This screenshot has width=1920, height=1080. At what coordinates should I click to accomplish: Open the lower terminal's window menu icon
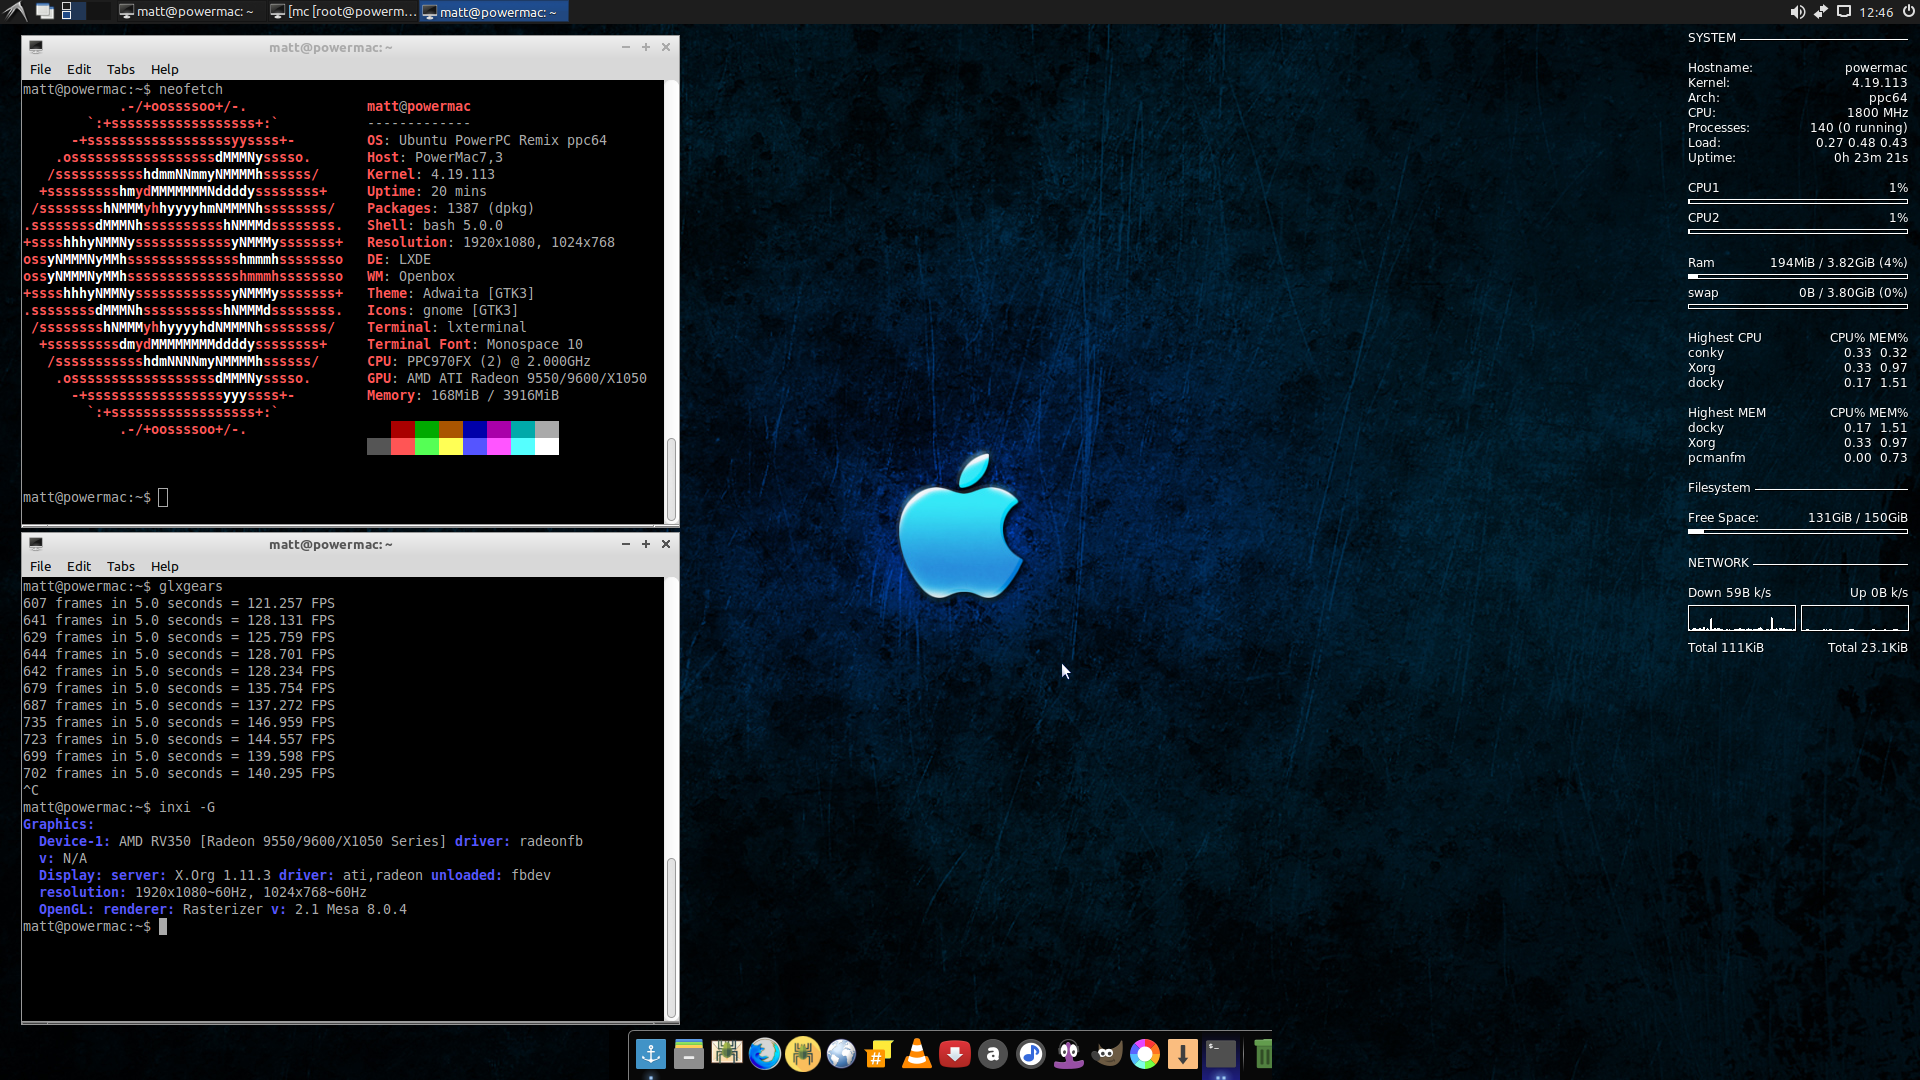pyautogui.click(x=36, y=544)
